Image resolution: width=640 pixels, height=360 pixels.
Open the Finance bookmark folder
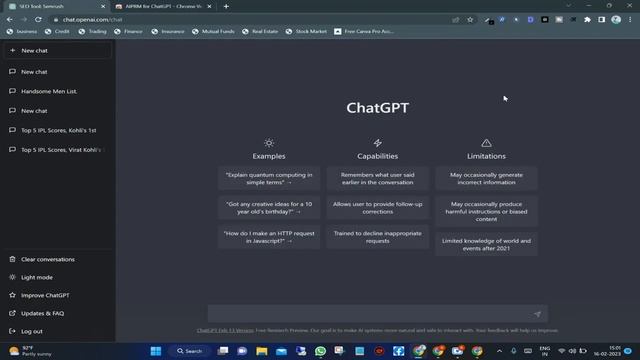129,31
